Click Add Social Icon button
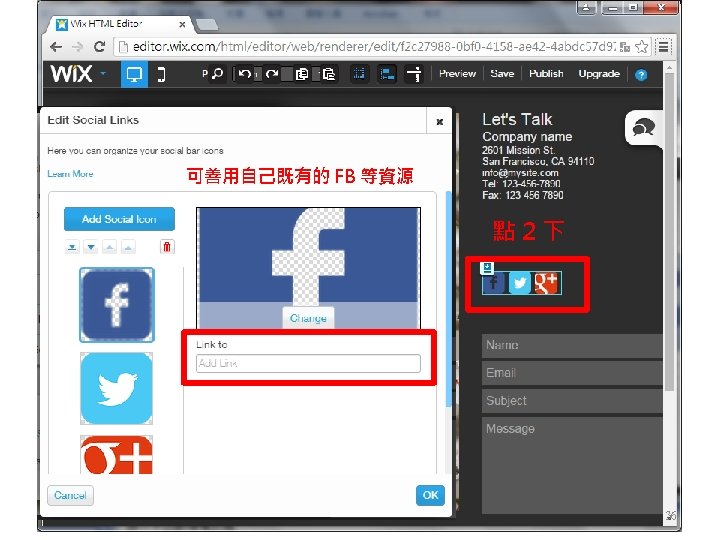 pyautogui.click(x=119, y=219)
